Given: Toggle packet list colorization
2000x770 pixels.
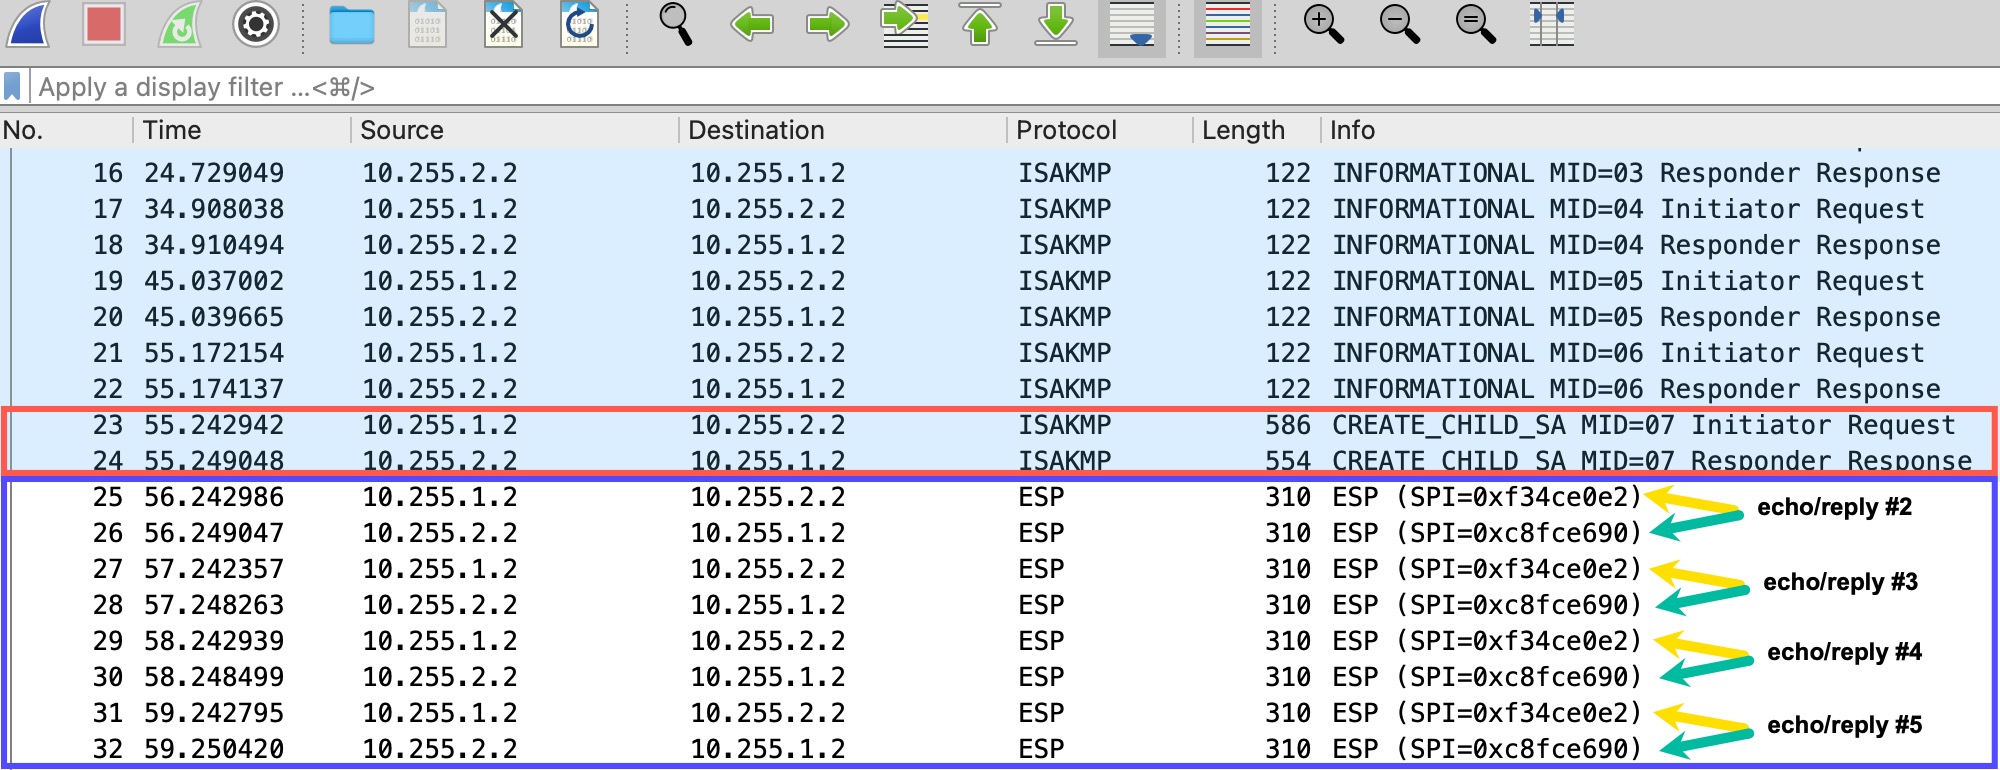Looking at the screenshot, I should point(1227,25).
